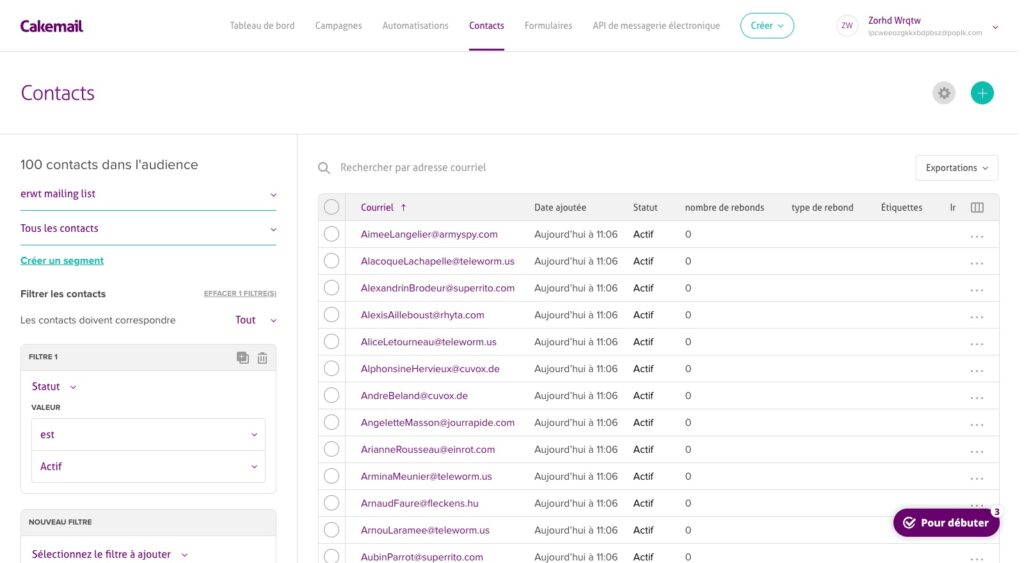Open contact AimeeLangelier@armyspy.com
This screenshot has width=1024, height=563.
tap(429, 234)
